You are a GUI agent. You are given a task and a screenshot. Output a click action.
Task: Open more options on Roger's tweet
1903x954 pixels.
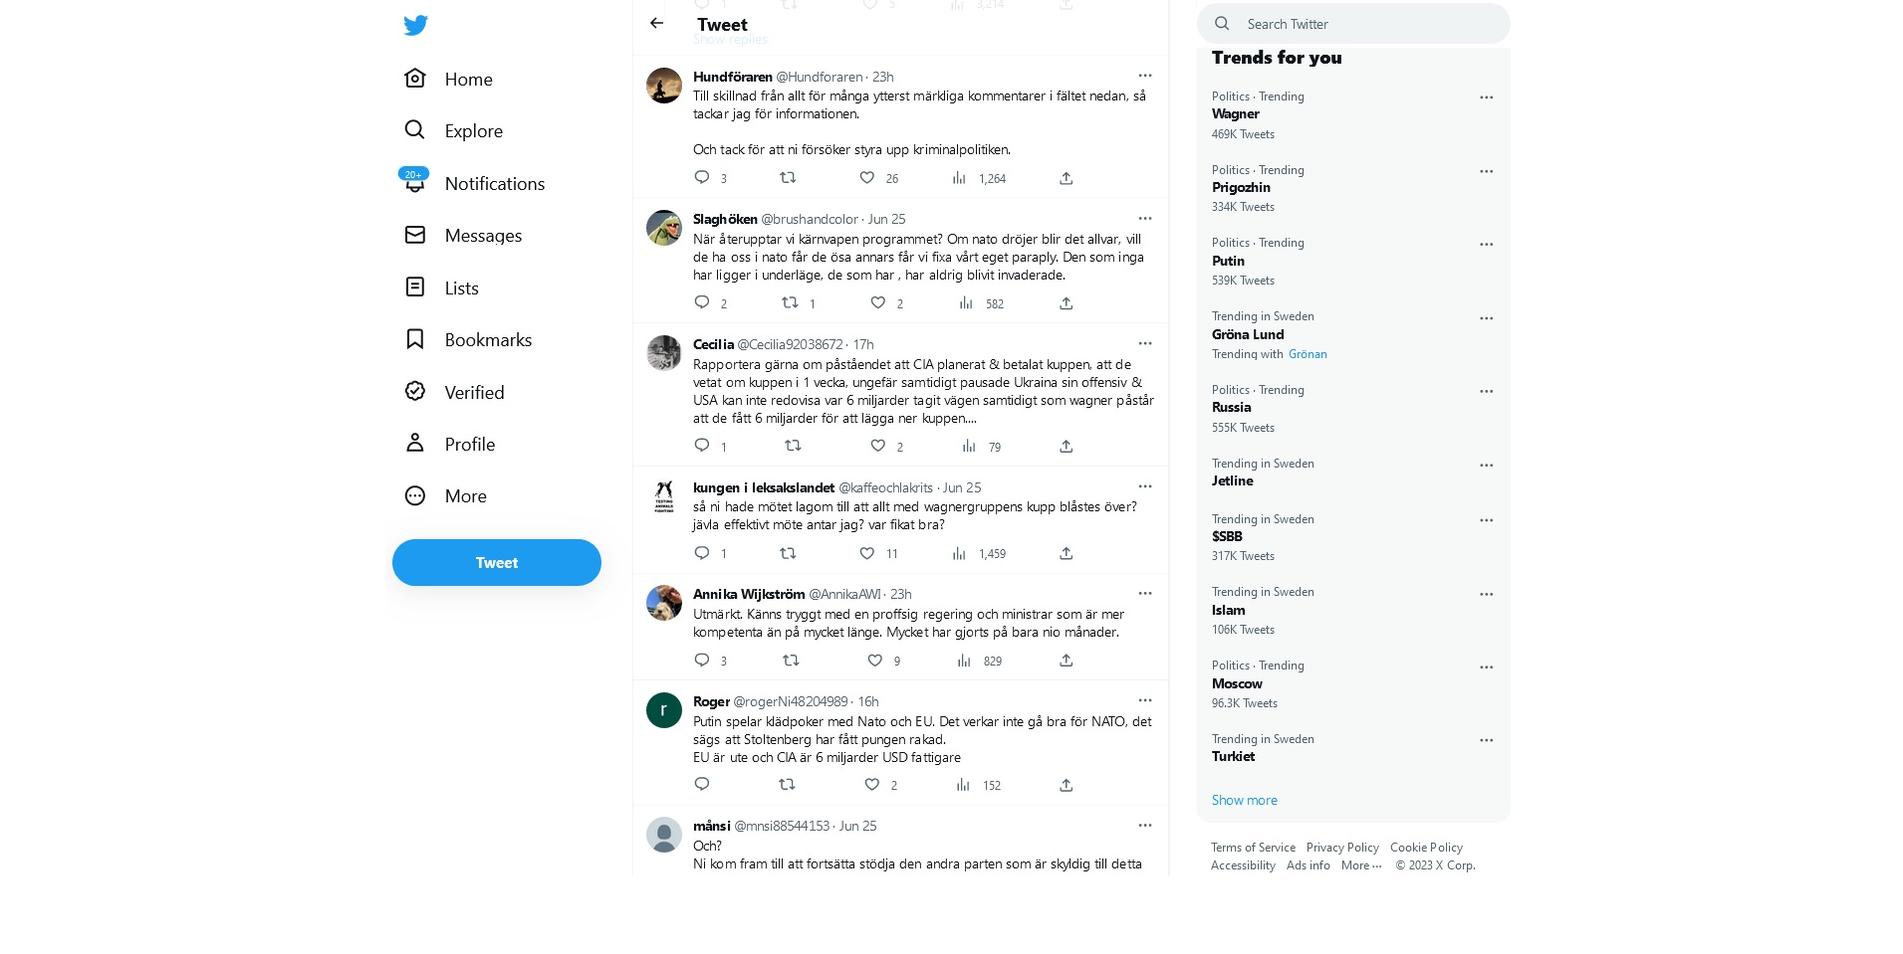click(1145, 700)
